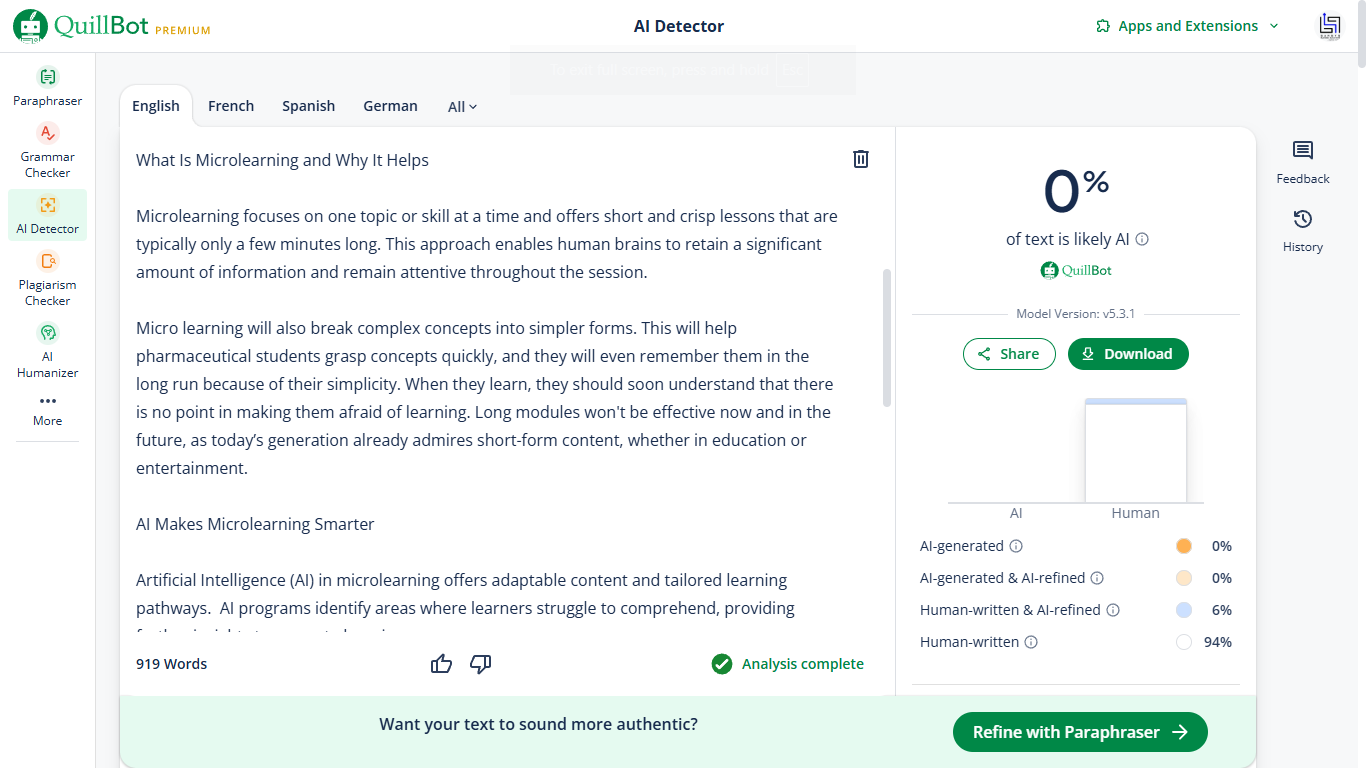Click the Share button

(1009, 354)
